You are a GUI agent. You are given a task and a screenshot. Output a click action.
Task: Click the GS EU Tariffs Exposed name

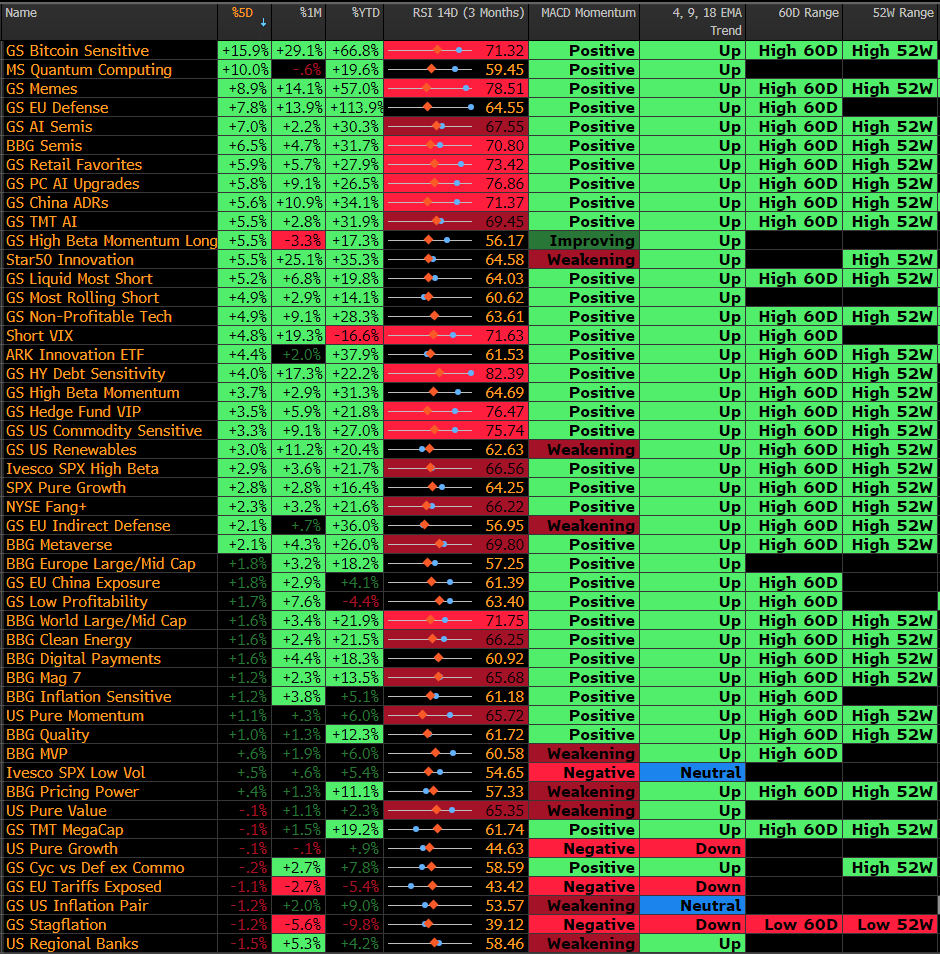click(84, 886)
